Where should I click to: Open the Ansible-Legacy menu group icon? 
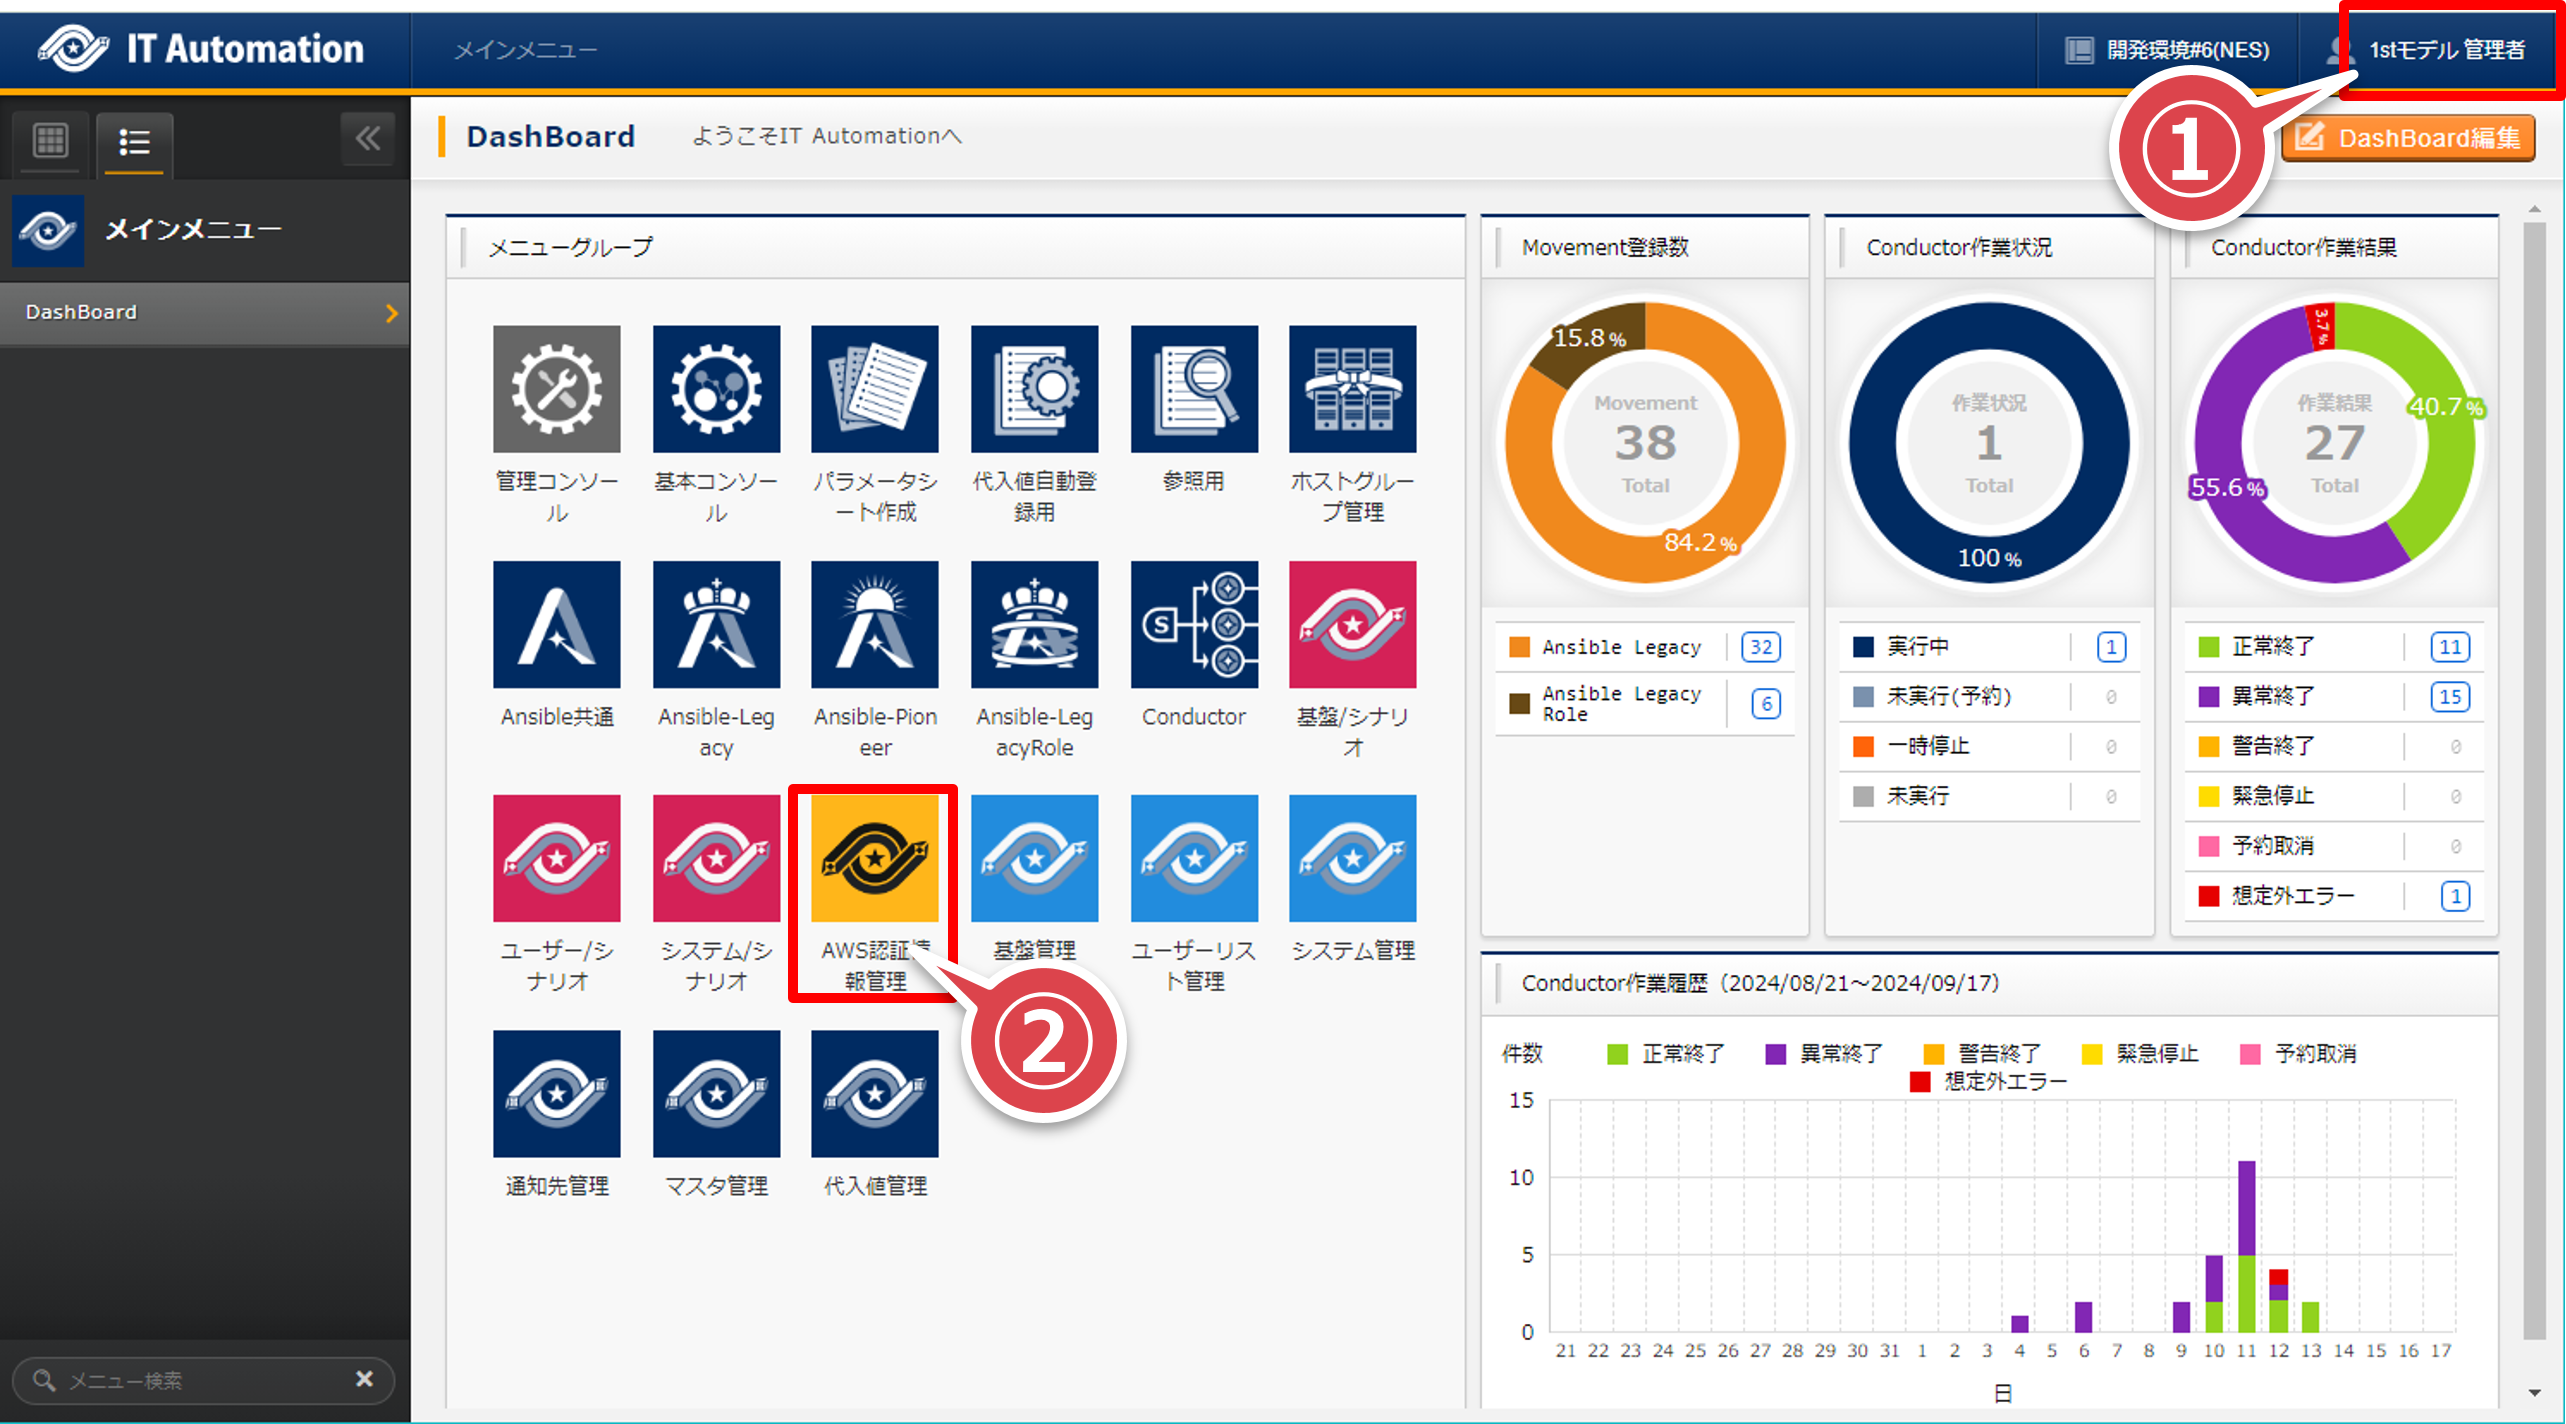coord(716,625)
